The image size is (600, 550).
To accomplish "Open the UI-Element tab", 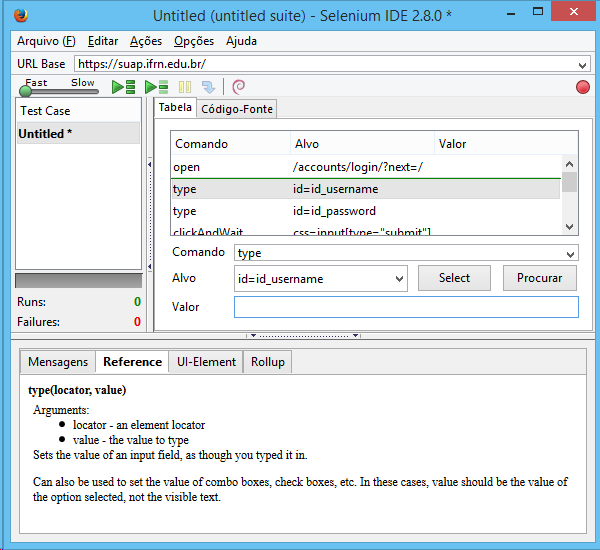I will [x=206, y=362].
